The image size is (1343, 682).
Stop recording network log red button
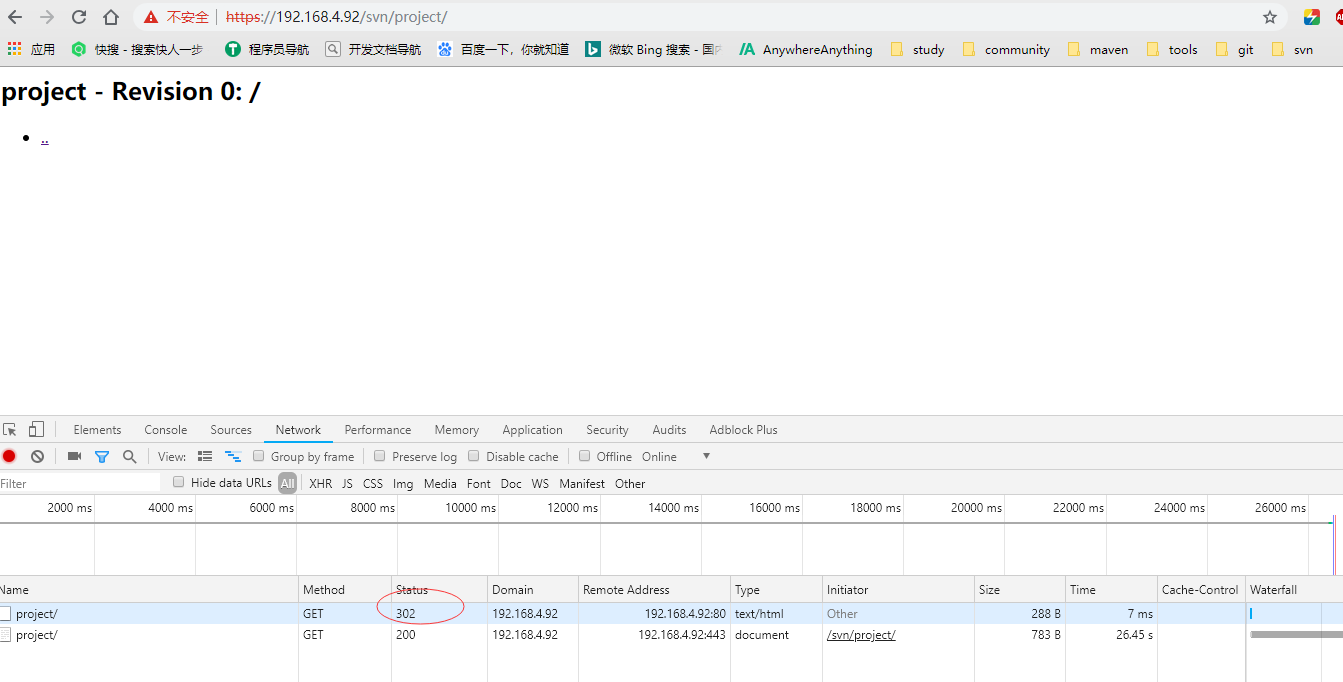click(9, 456)
